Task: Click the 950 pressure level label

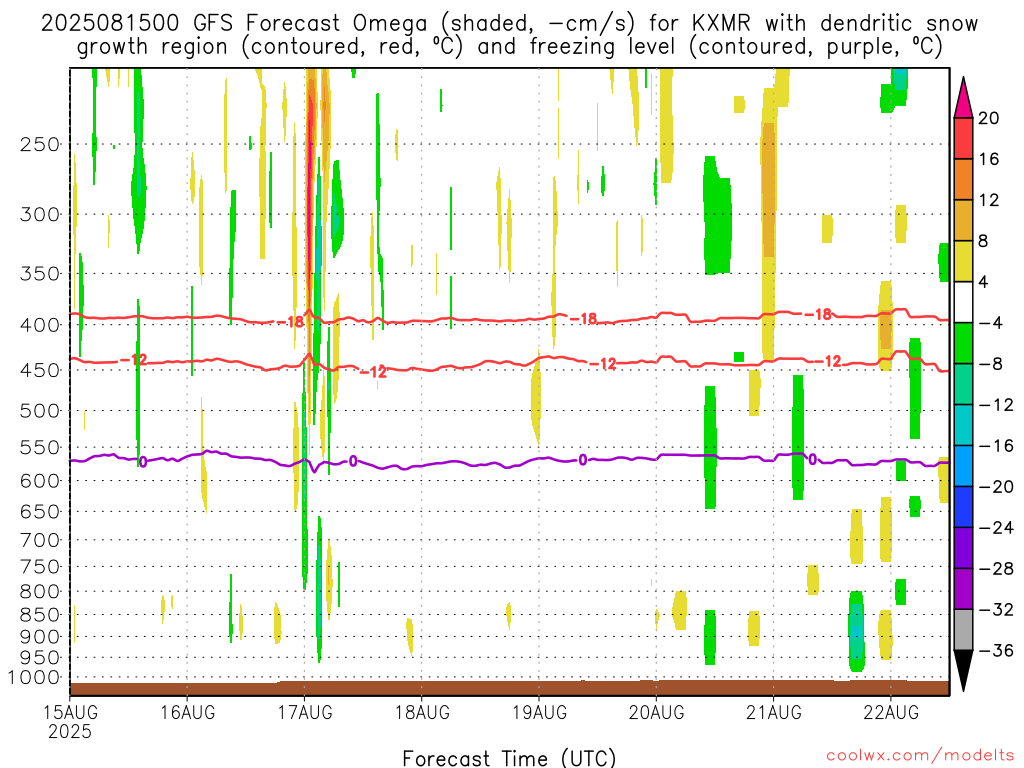Action: point(40,658)
